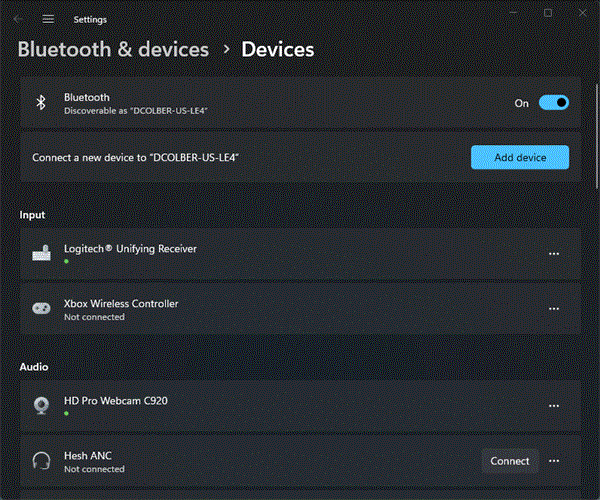Click the breadcrumb chevron separator
Image resolution: width=600 pixels, height=500 pixels.
pos(227,49)
